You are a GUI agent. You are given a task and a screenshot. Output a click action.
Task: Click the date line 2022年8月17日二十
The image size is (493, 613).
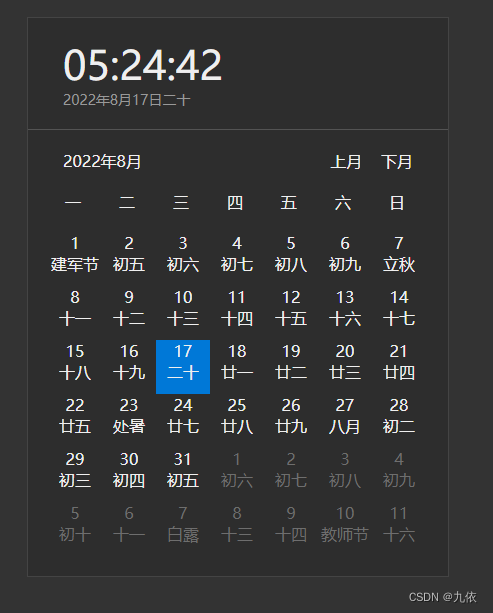tap(127, 100)
